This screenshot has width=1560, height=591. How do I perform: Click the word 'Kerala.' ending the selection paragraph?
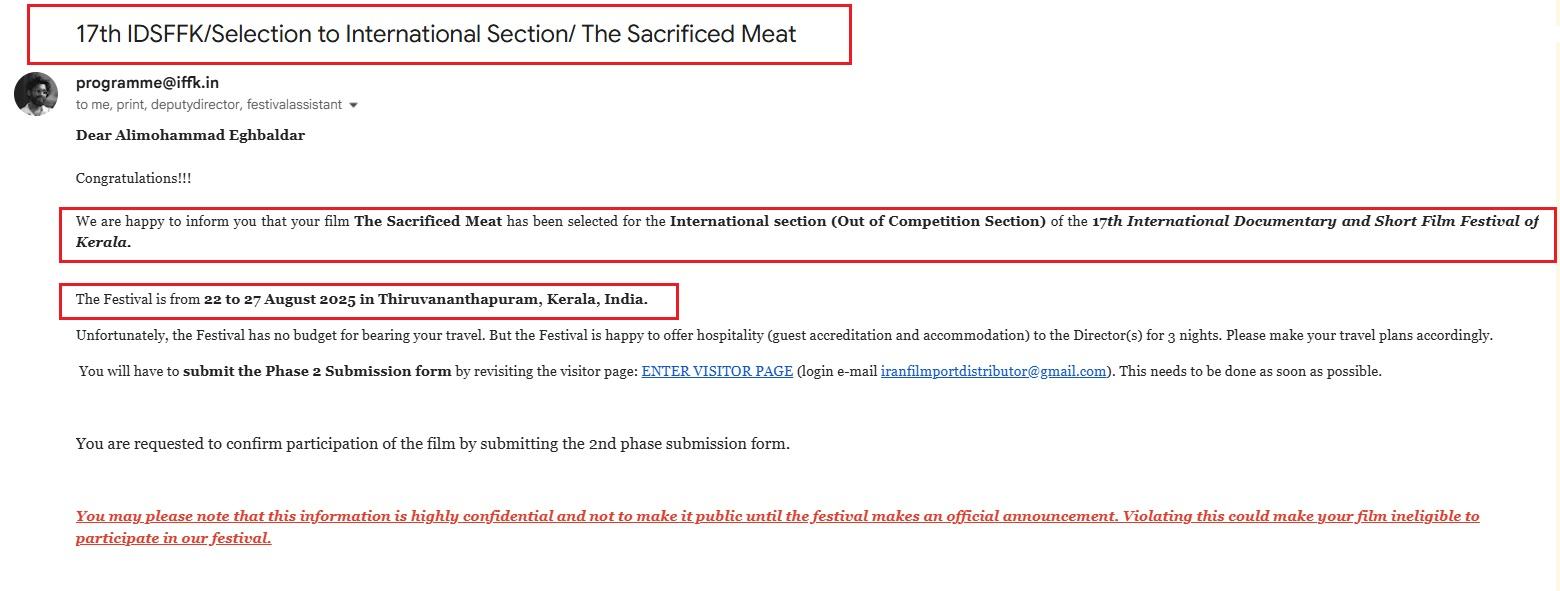tap(104, 242)
